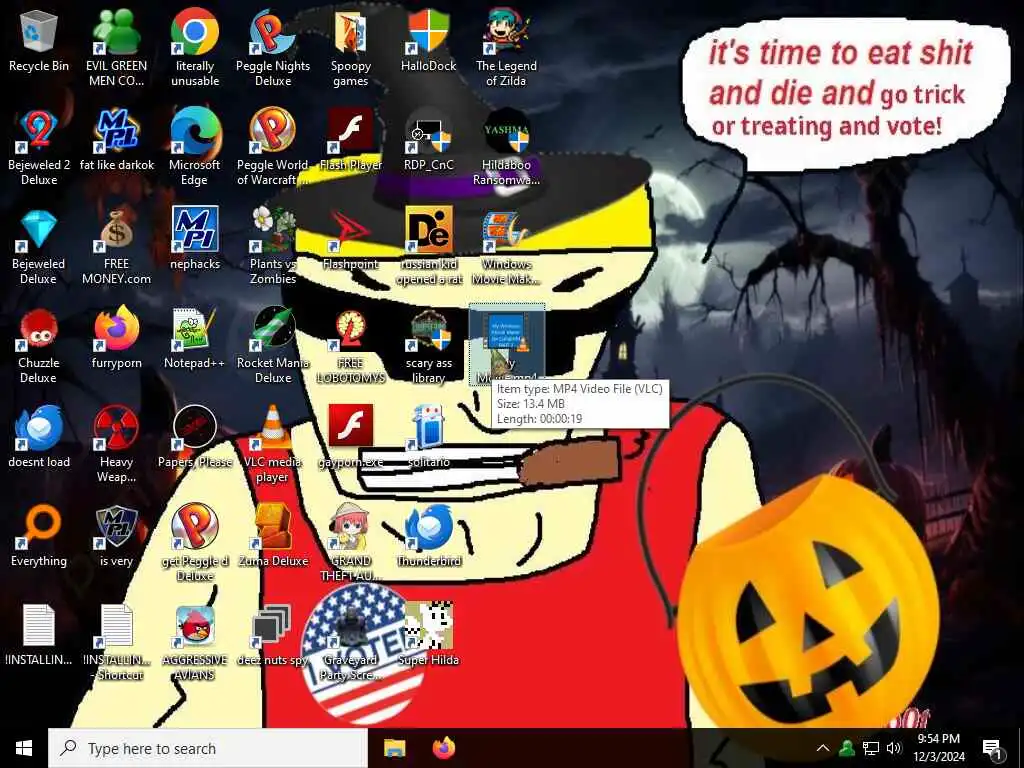Screen dimensions: 1024x768
Task: Select the EVIL GREEN MEN CO desktop icon
Action: 116,31
